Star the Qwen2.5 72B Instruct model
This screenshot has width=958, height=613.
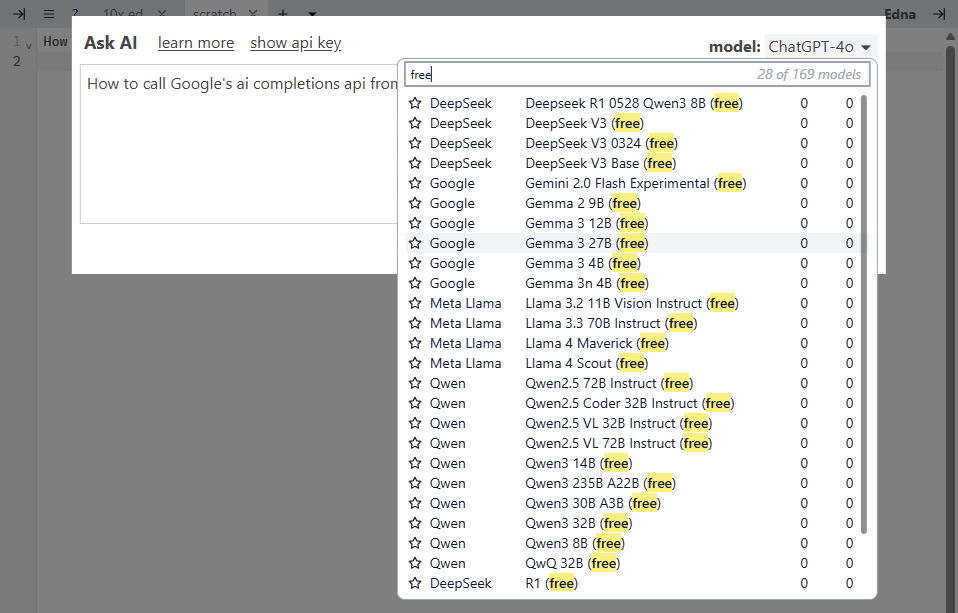click(415, 383)
